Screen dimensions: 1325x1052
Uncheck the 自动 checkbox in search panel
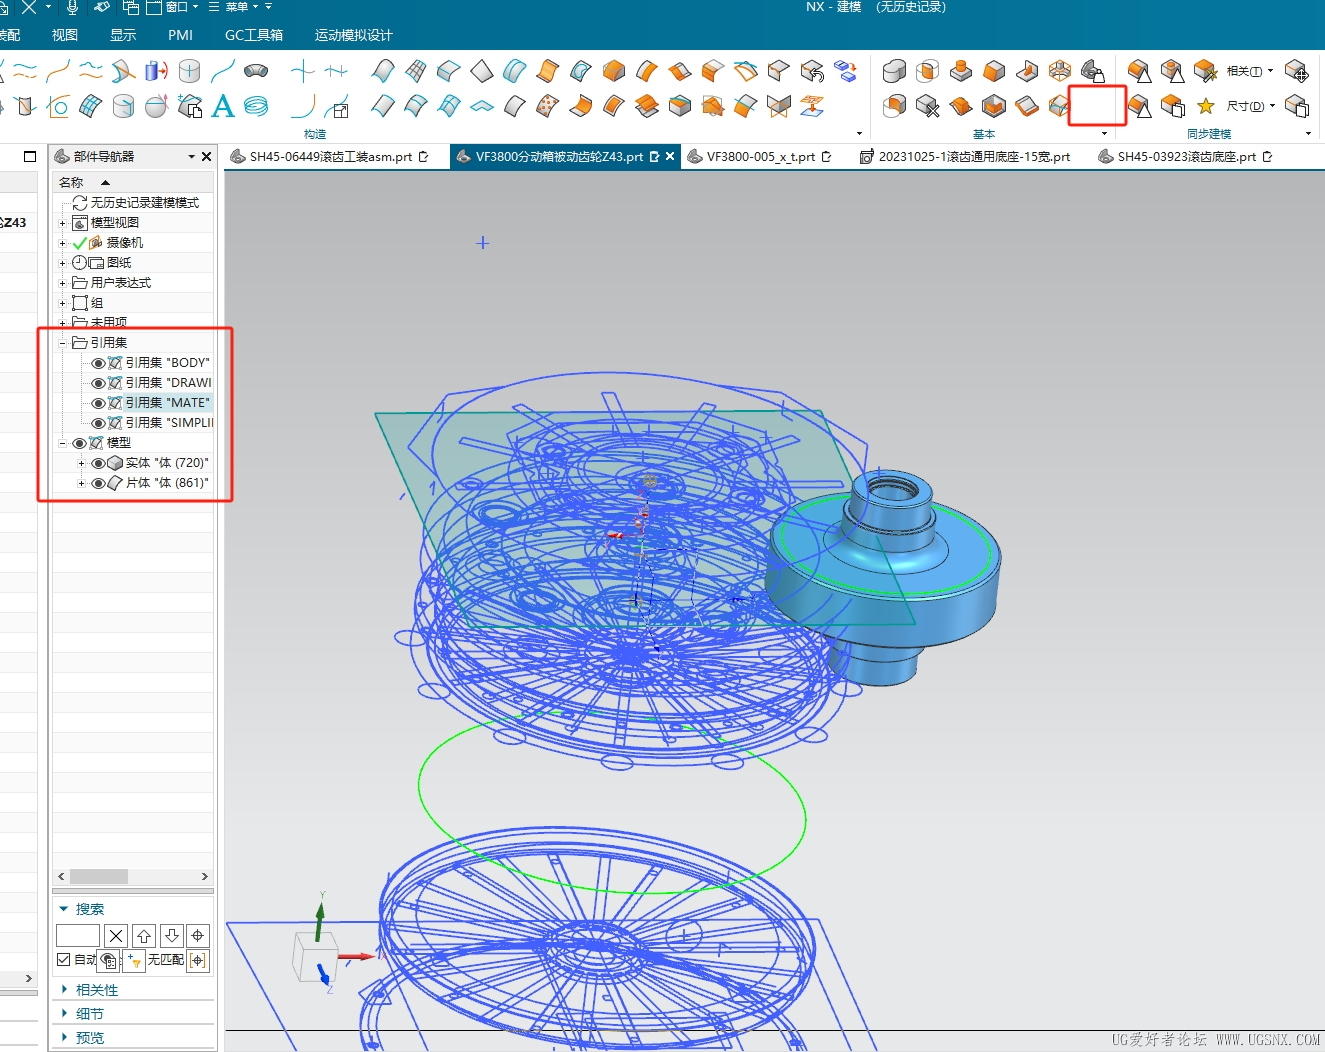tap(64, 959)
